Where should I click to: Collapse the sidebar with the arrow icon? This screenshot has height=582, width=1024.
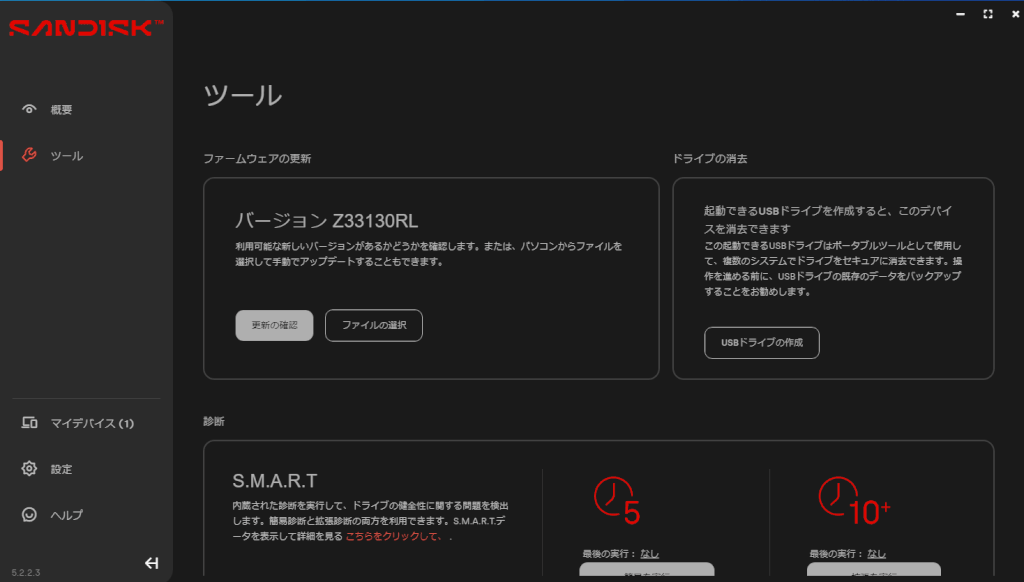152,563
